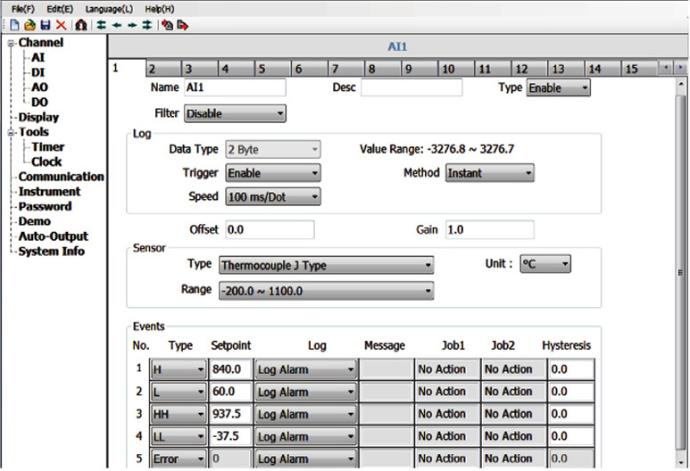Viewport: 690px width, 471px height.
Task: Open the Instrument tree item
Action: click(x=49, y=191)
